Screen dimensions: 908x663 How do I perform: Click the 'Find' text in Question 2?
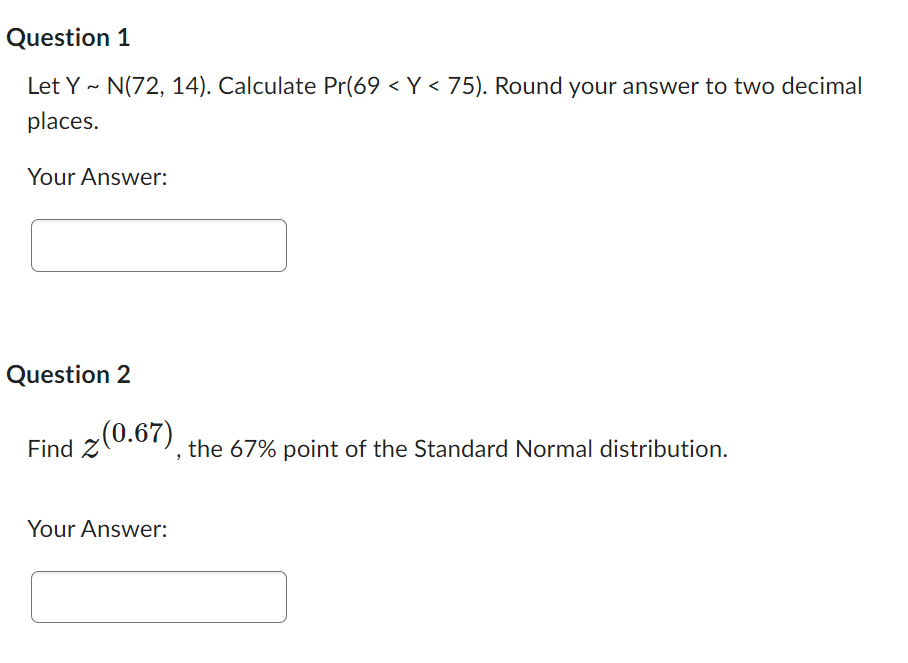pos(48,448)
